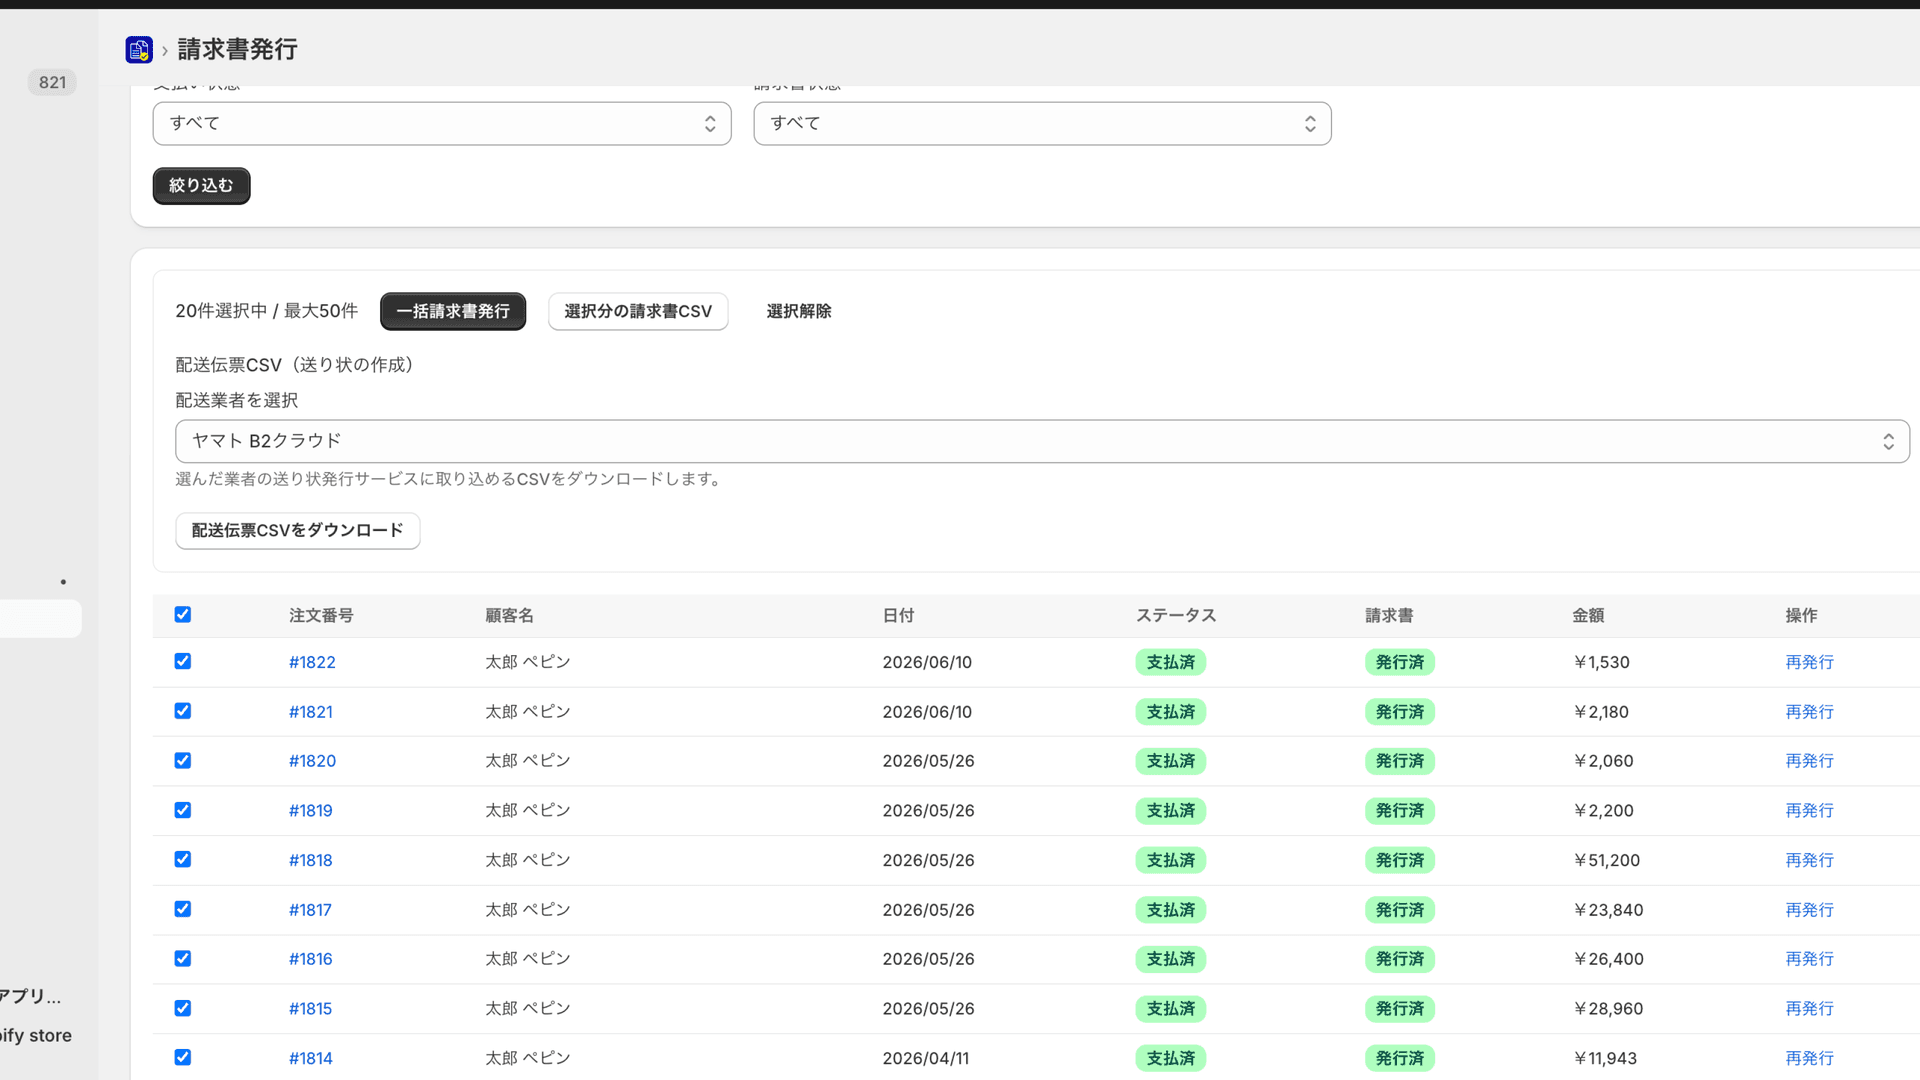Viewport: 1920px width, 1080px height.
Task: Click the 支払済 badge for order #1822
Action: click(x=1170, y=662)
